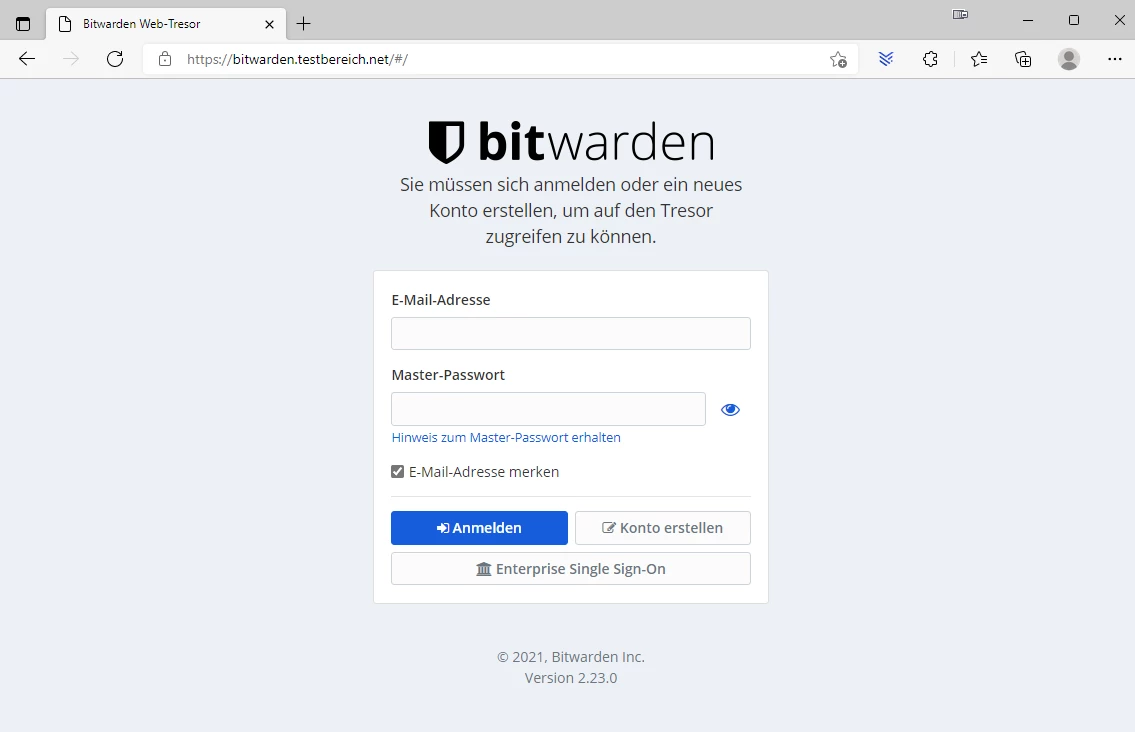Focus the Master-Passwort input field
The width and height of the screenshot is (1135, 732).
pyautogui.click(x=548, y=409)
